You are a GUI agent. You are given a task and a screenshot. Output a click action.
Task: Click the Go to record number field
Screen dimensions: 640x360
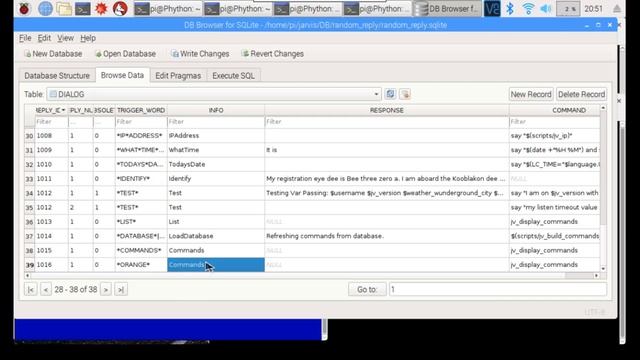tap(498, 289)
